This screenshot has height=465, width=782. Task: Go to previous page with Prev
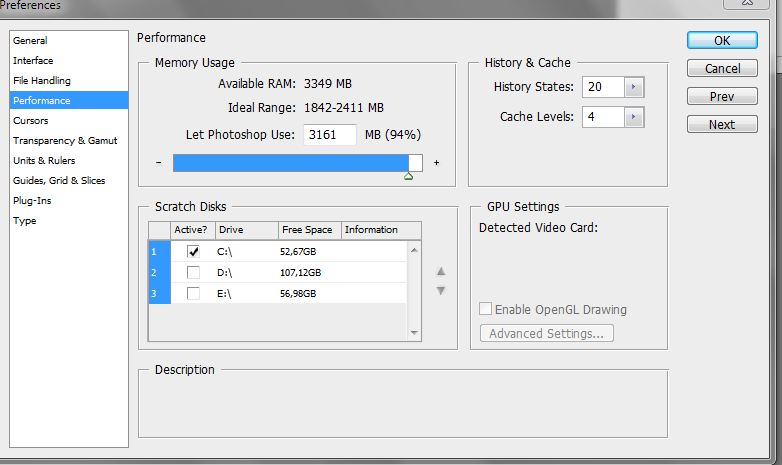click(x=722, y=96)
